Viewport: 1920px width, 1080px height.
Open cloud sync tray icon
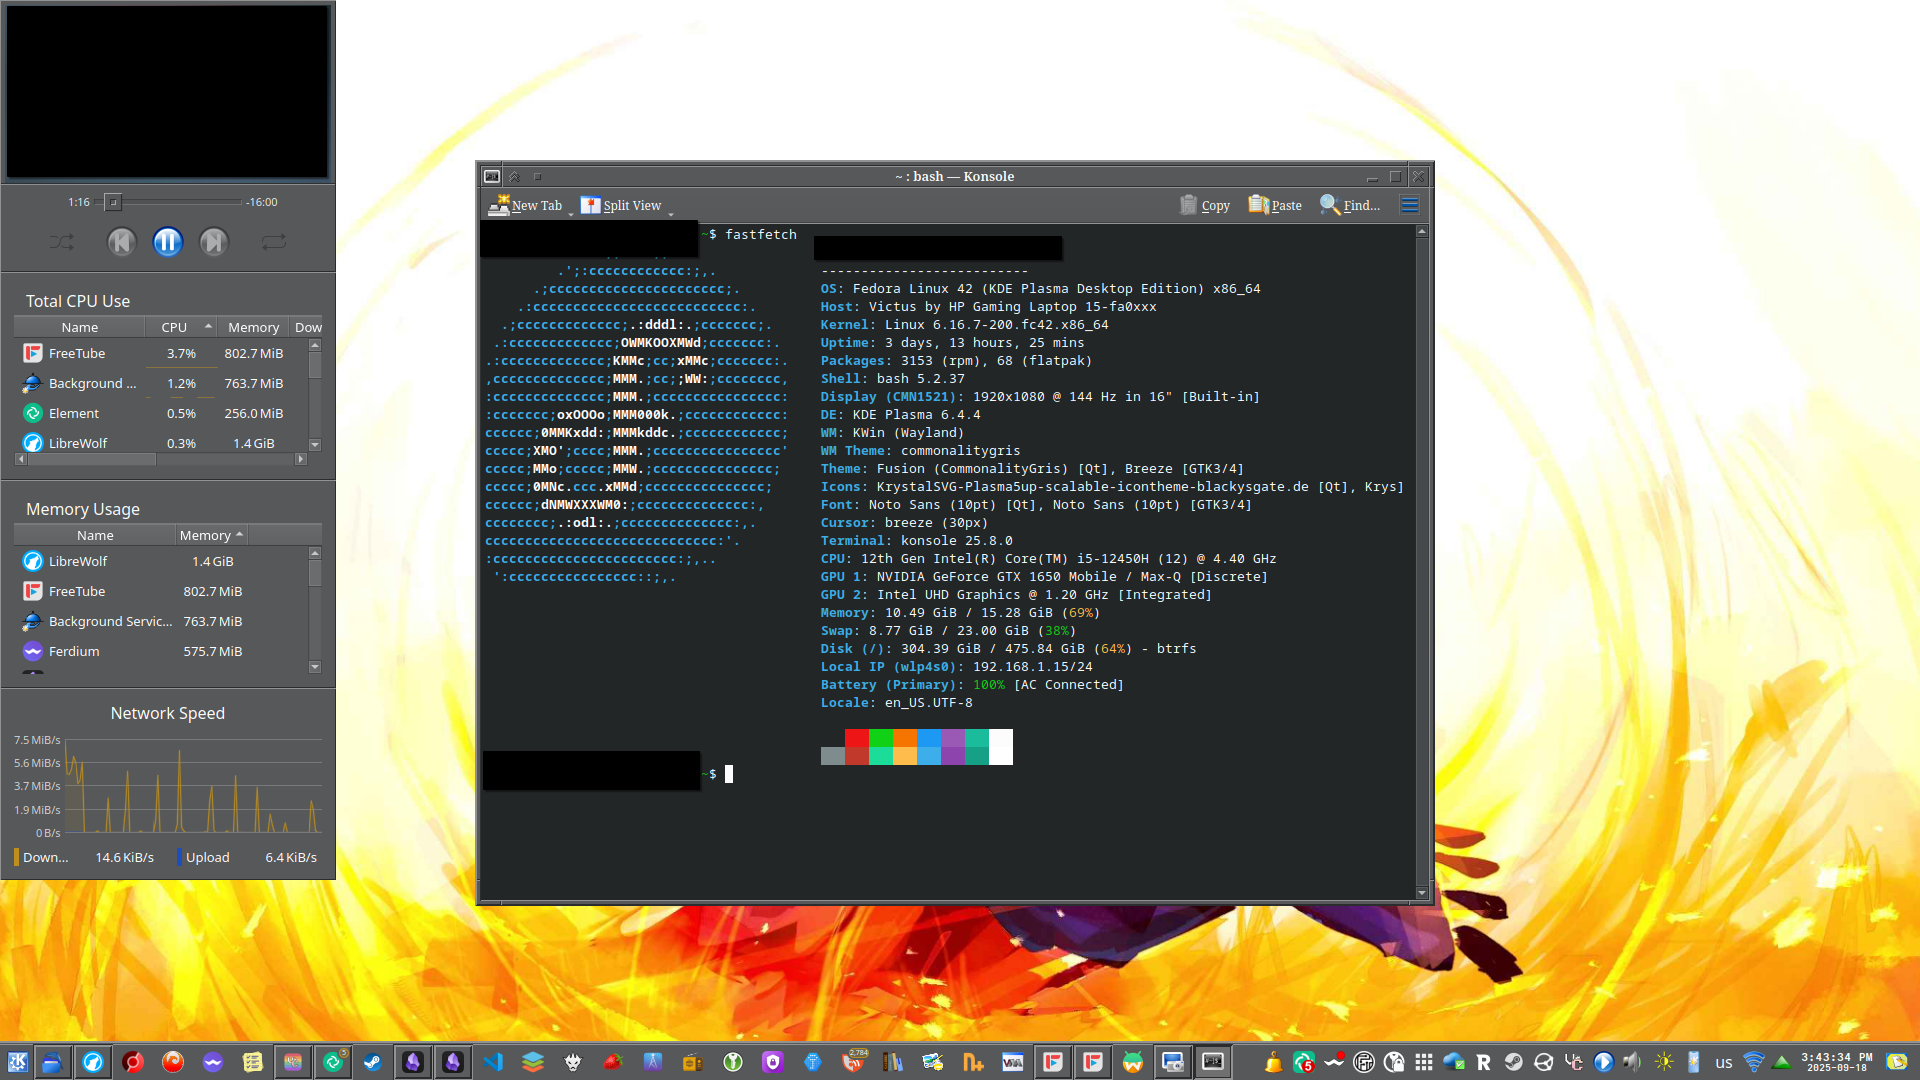point(1453,1062)
